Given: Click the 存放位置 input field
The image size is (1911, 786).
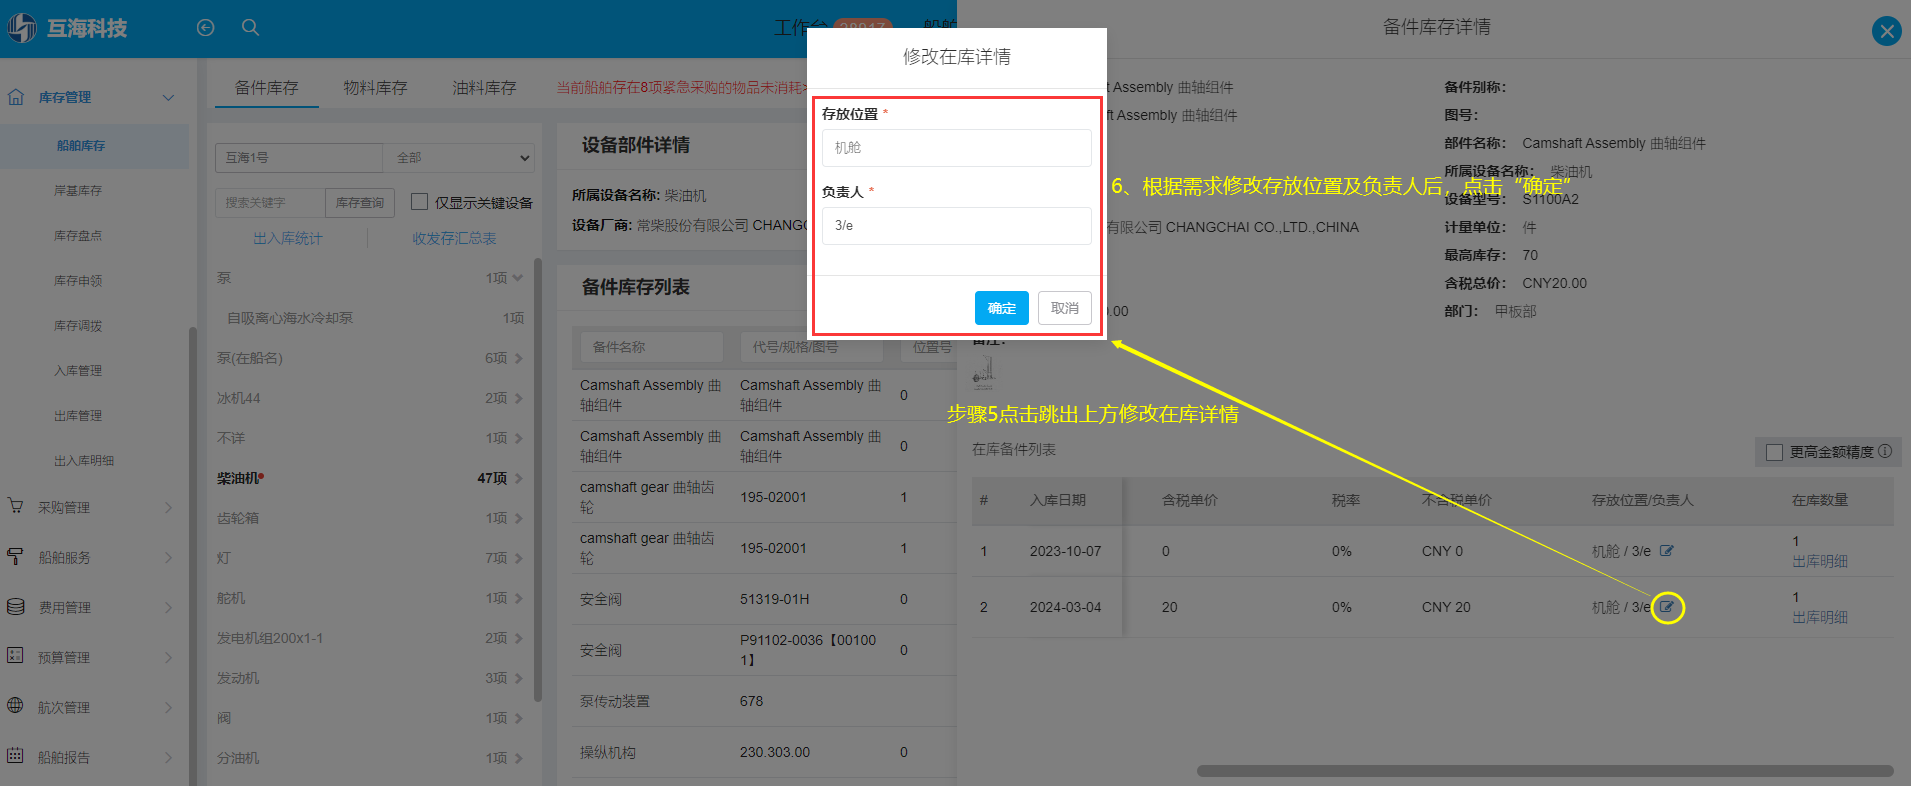Looking at the screenshot, I should pyautogui.click(x=957, y=148).
